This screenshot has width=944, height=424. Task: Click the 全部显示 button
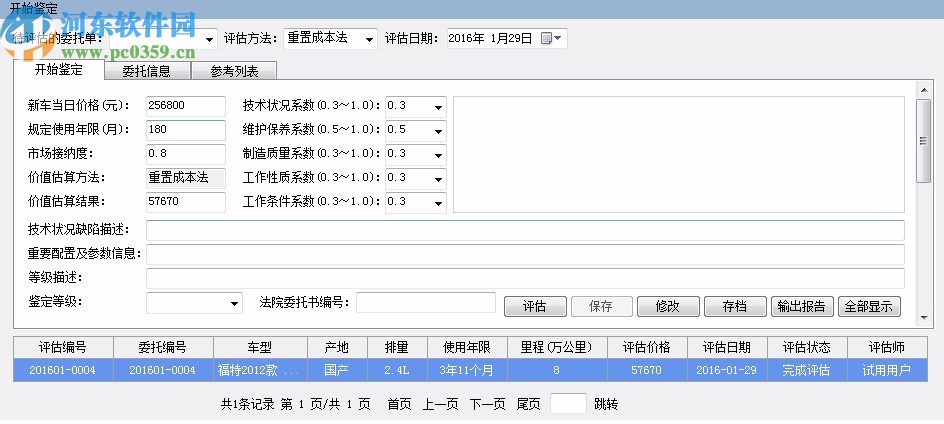point(869,307)
